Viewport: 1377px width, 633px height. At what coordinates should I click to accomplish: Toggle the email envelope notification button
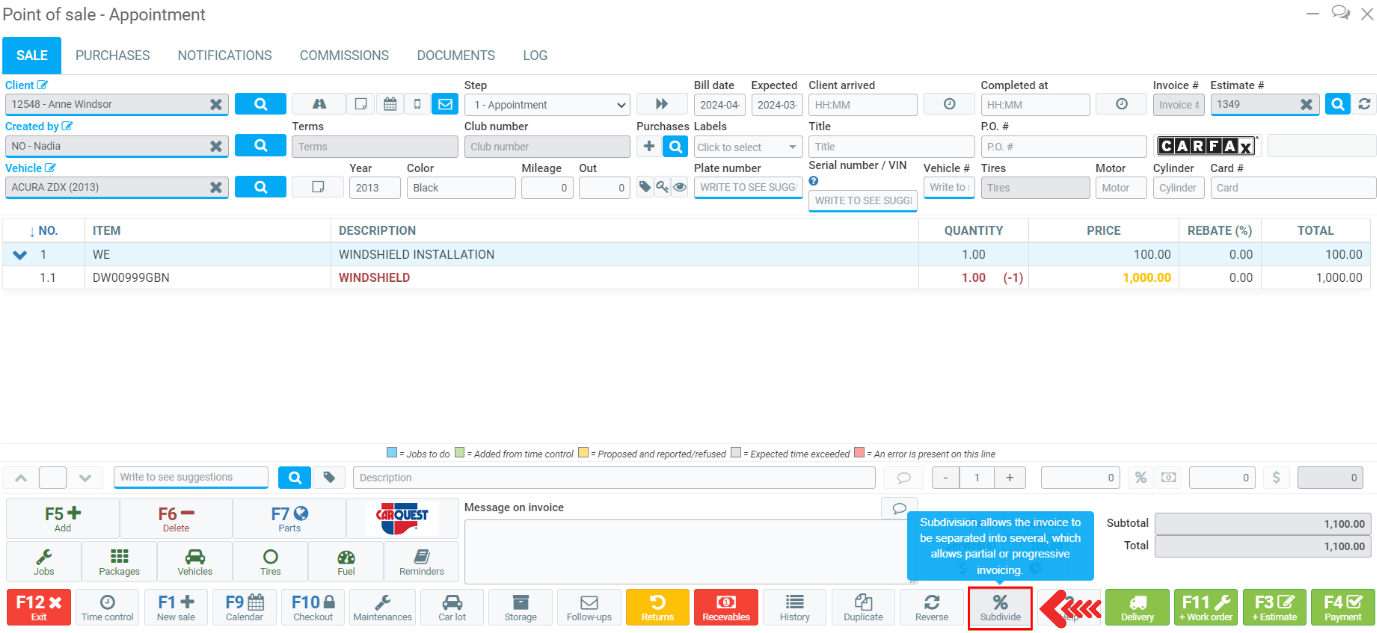tap(445, 104)
